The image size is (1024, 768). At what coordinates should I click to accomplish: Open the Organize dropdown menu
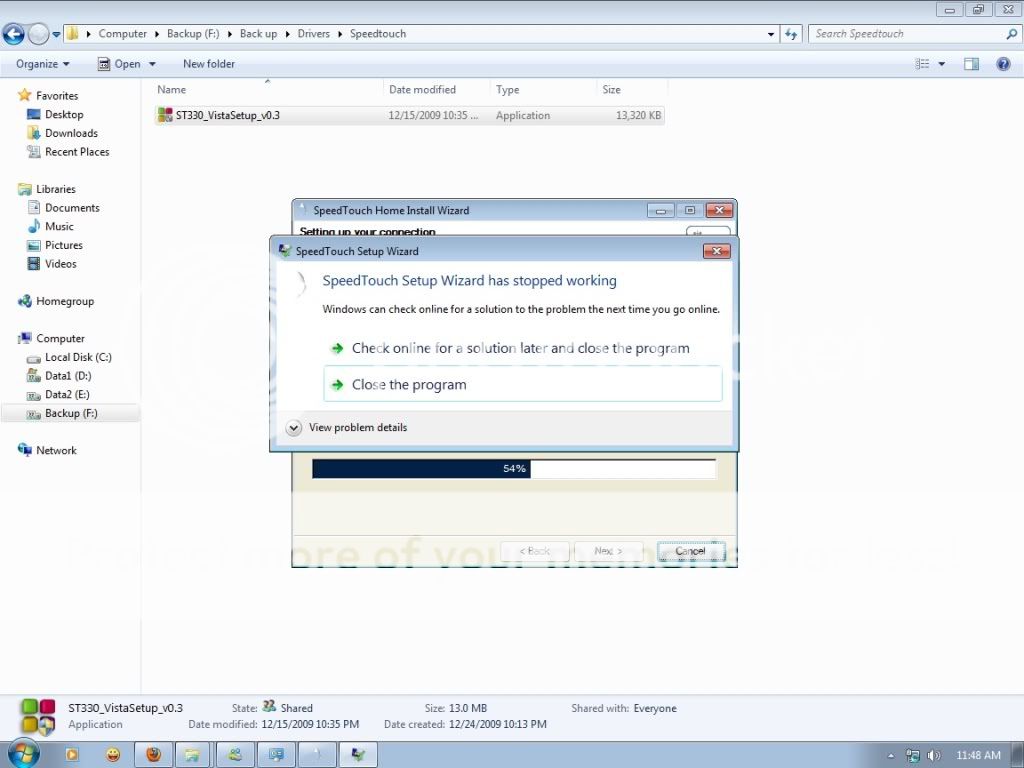[42, 64]
